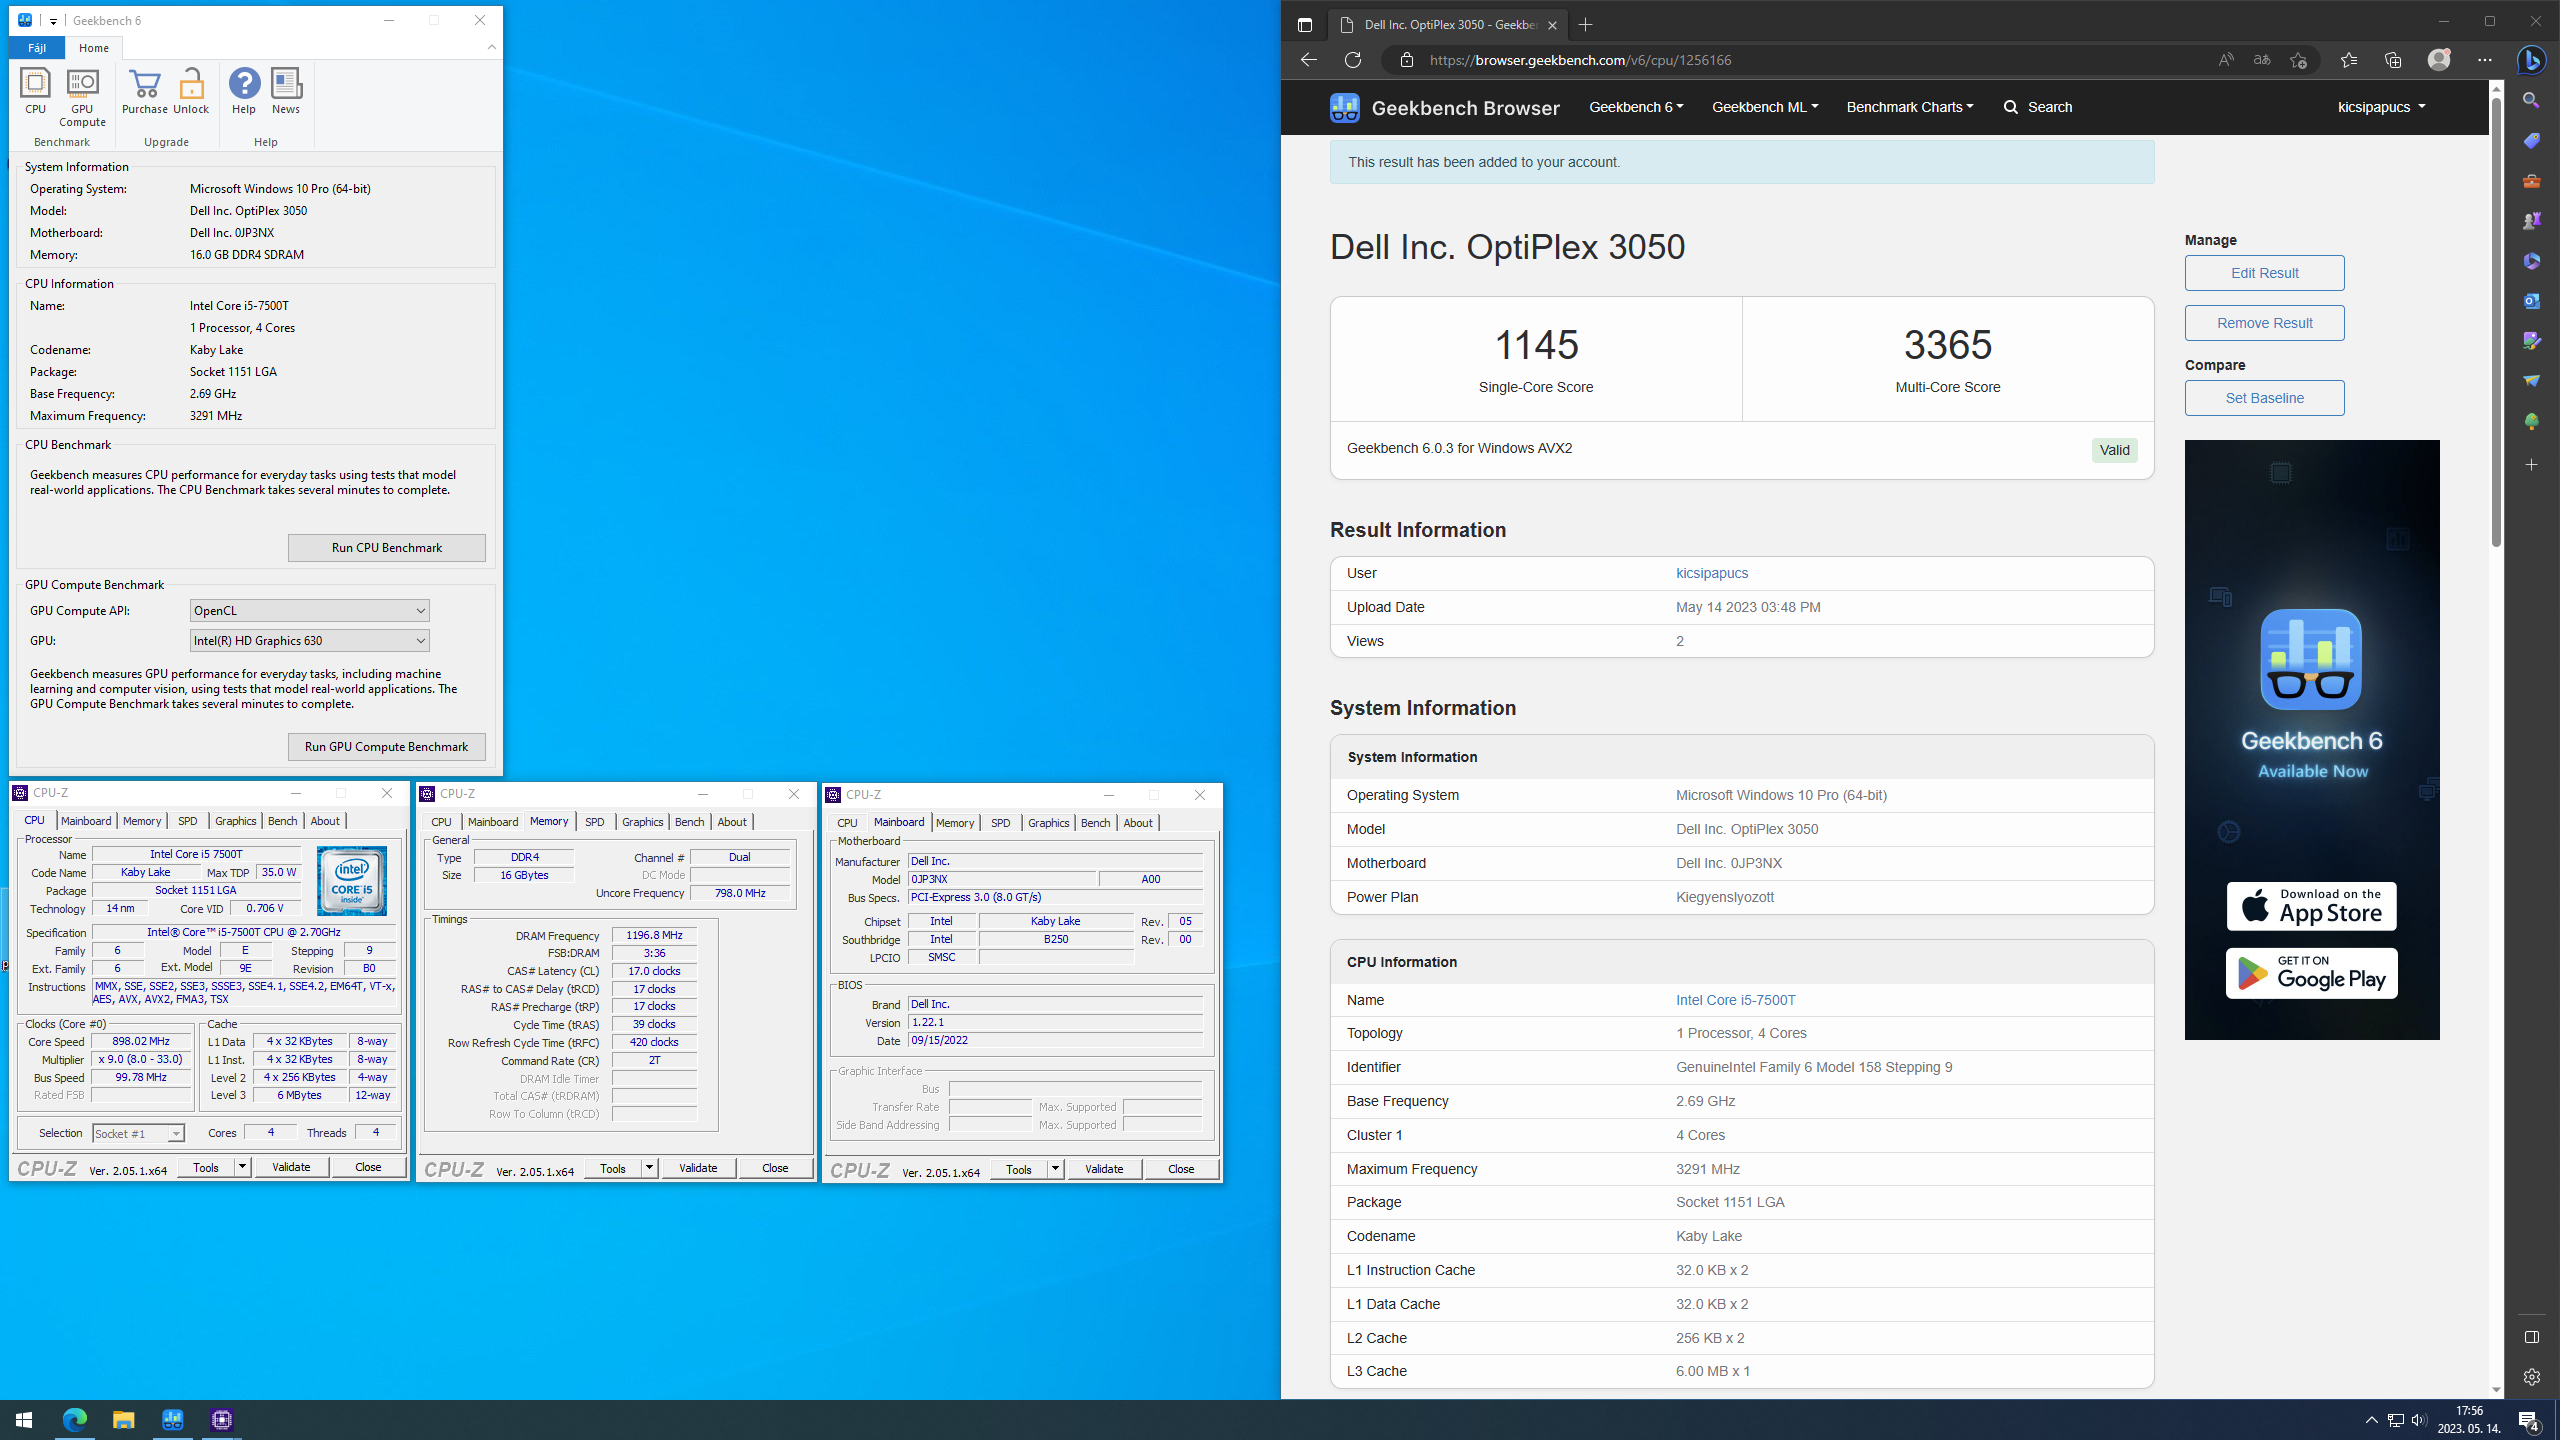
Task: Open the GPU Compute API dropdown
Action: (309, 610)
